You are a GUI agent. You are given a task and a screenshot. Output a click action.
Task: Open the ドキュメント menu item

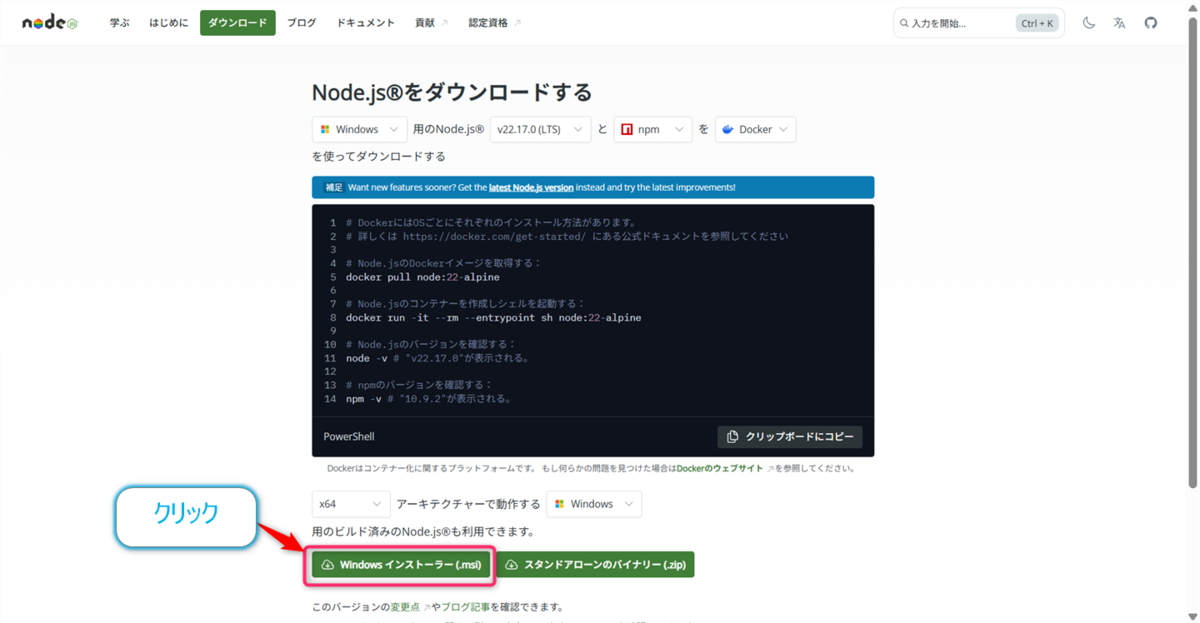tap(366, 23)
